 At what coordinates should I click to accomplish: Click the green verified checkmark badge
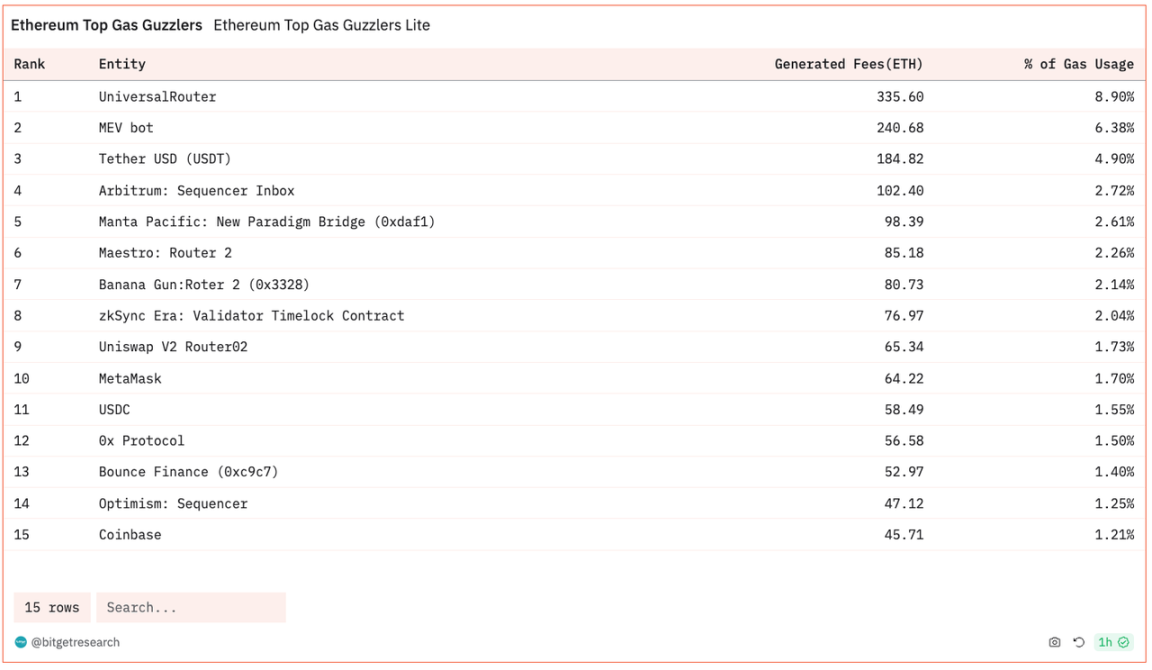point(1124,642)
